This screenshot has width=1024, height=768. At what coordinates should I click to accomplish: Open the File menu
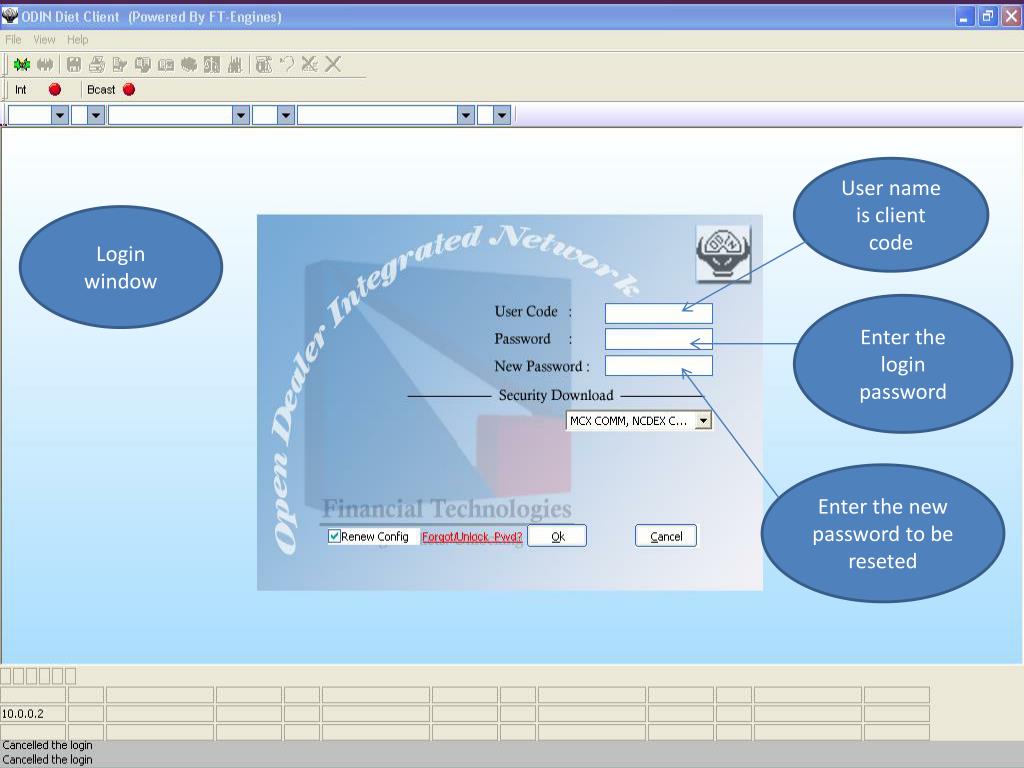(x=13, y=40)
